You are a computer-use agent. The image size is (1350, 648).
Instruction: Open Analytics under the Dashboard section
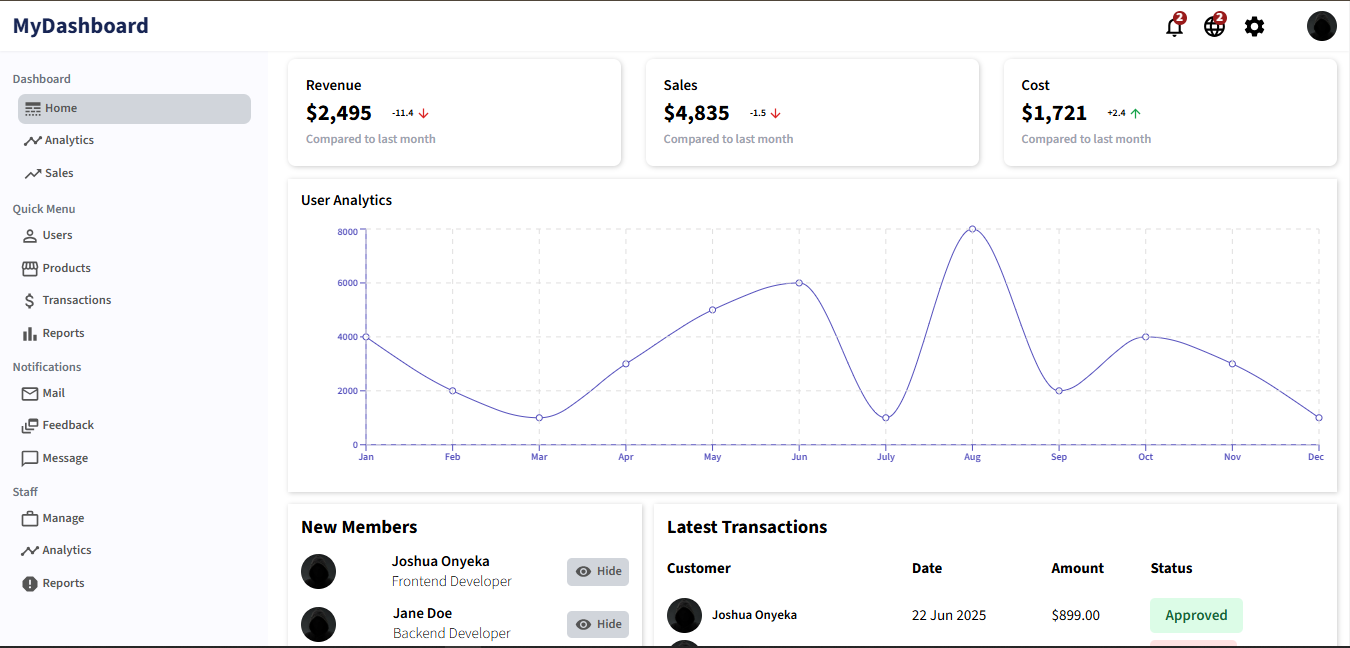[68, 141]
